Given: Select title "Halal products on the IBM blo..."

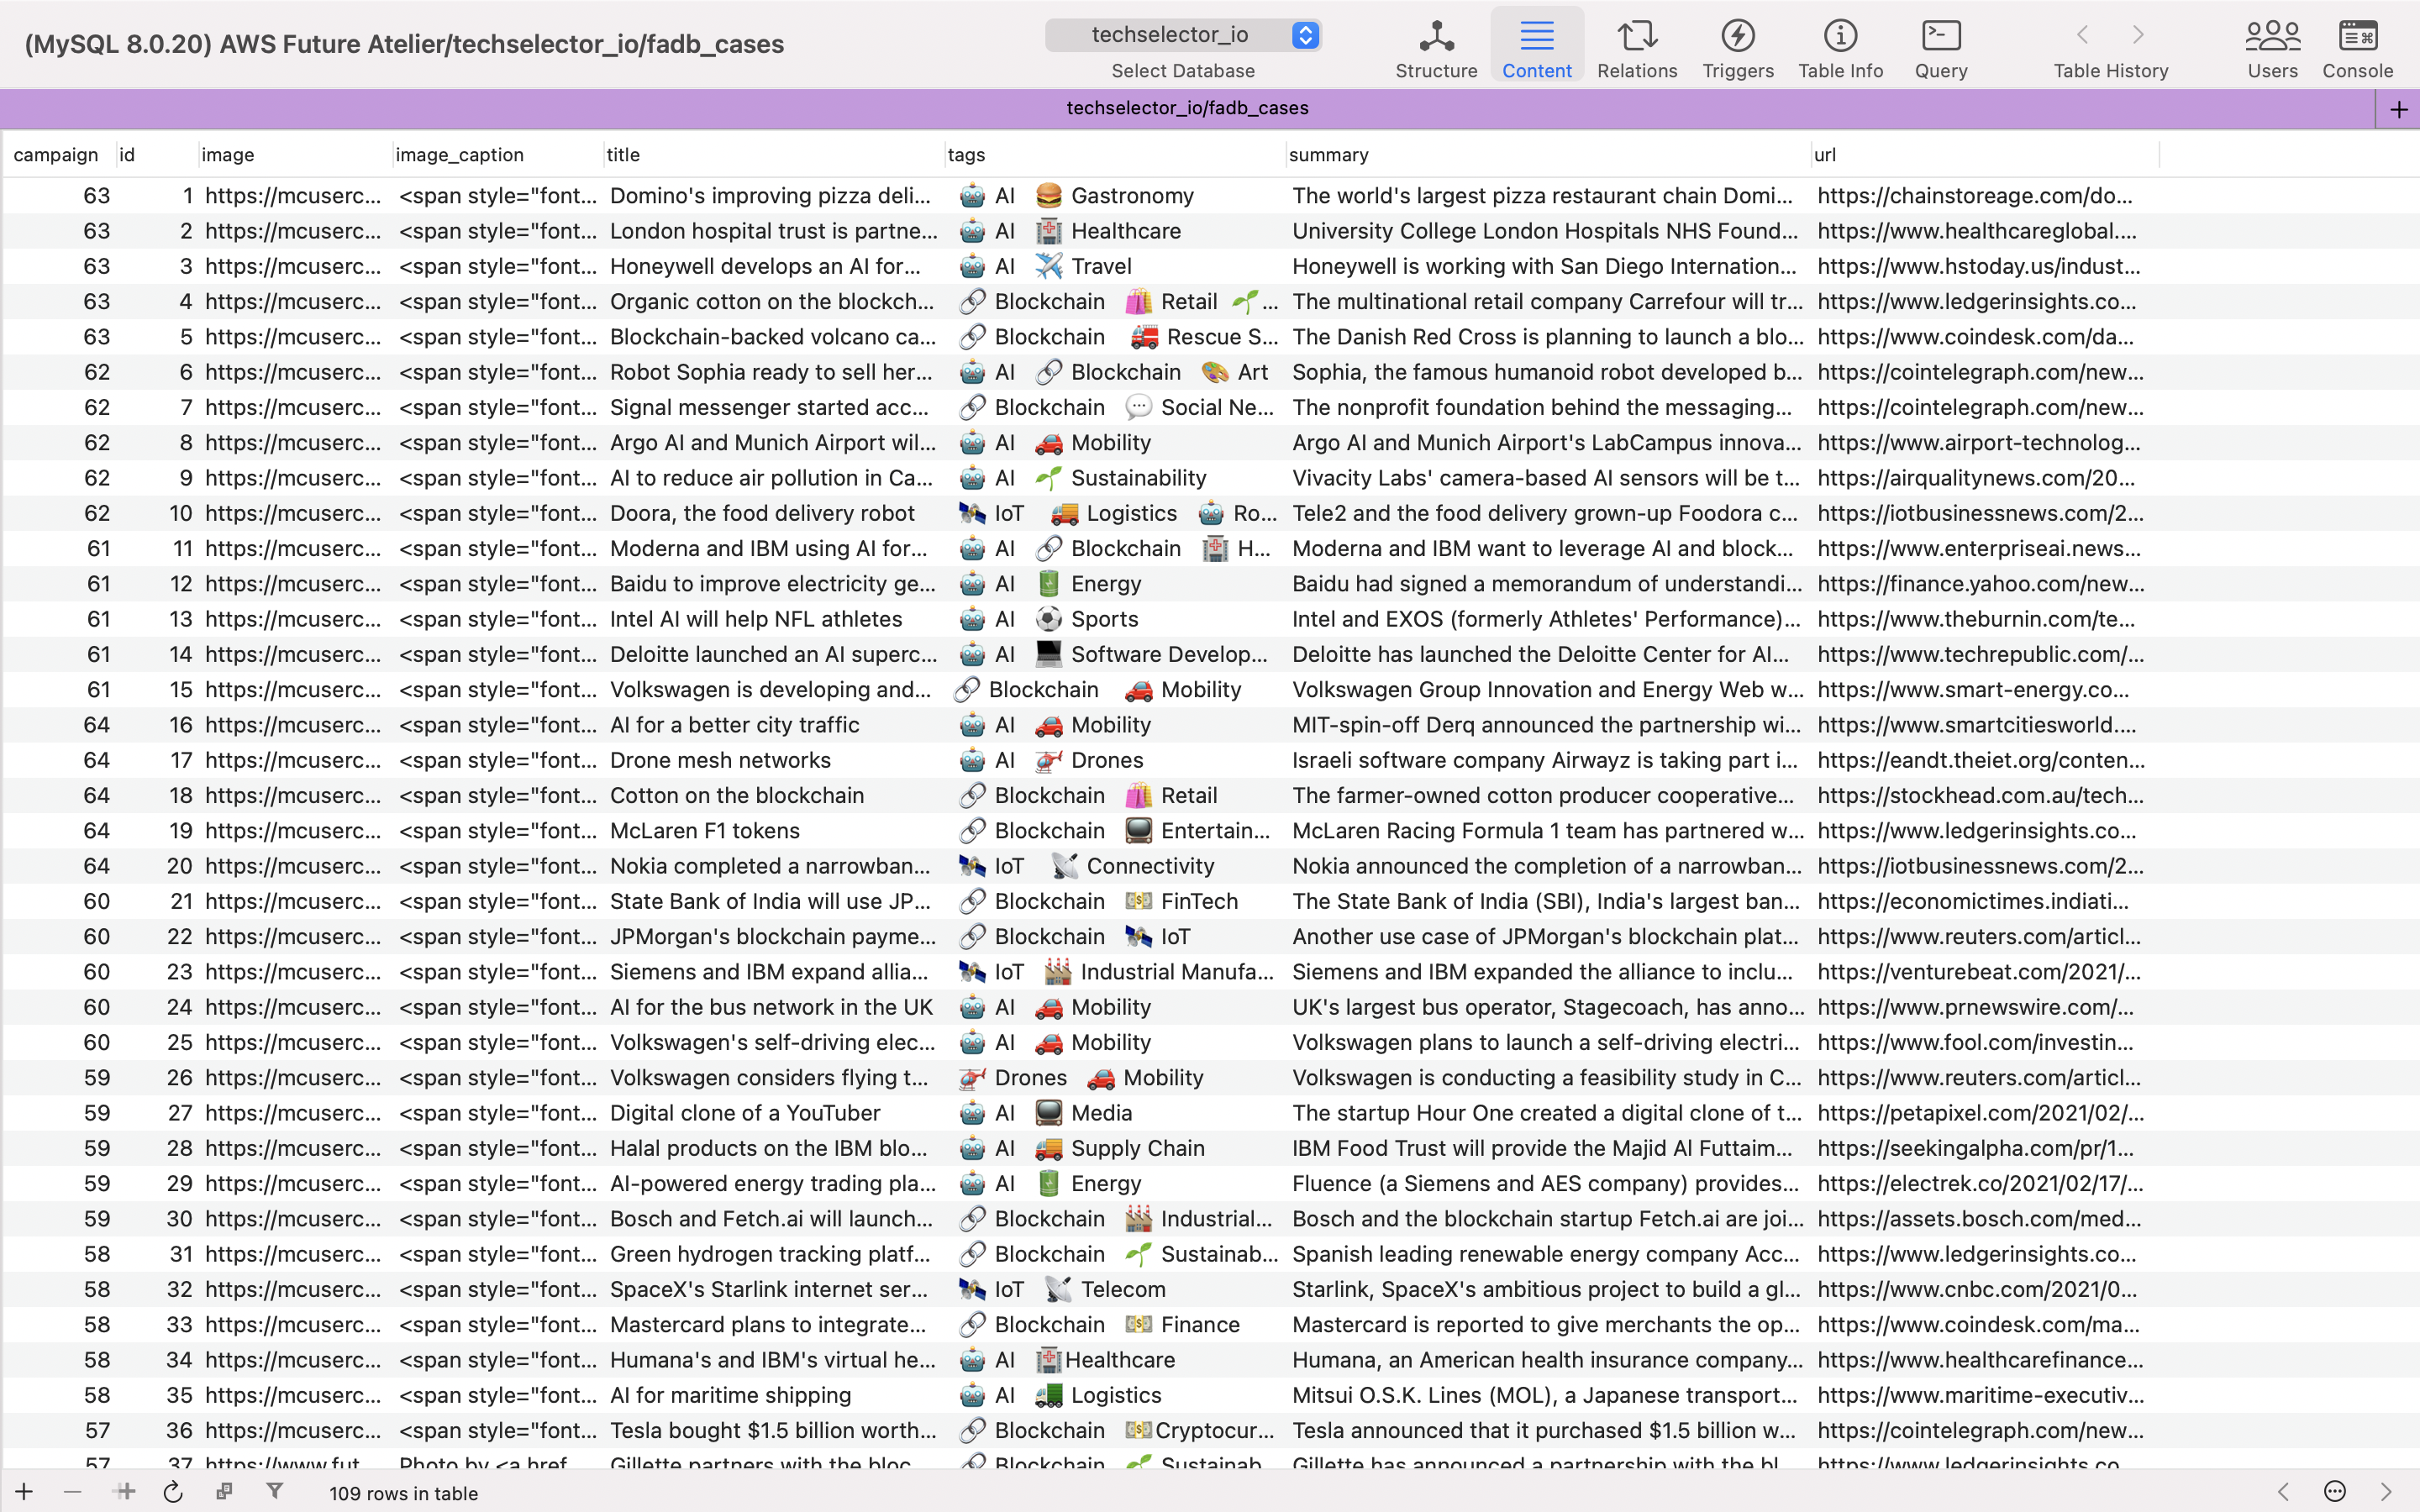Looking at the screenshot, I should (x=774, y=1149).
